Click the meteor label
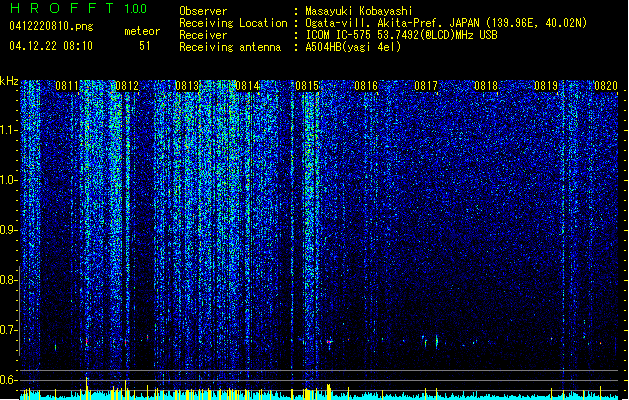The width and height of the screenshot is (629, 400). (142, 31)
